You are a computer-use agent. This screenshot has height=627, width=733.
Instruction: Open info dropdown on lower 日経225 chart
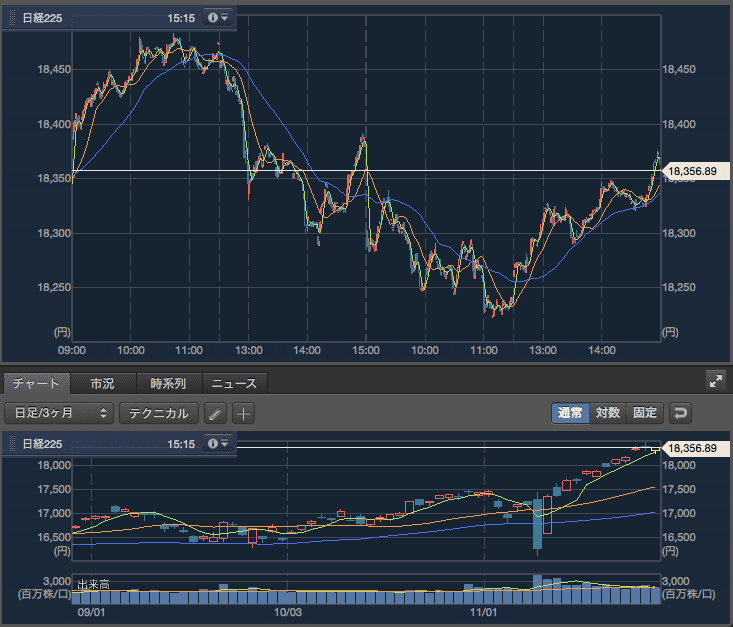[x=218, y=443]
